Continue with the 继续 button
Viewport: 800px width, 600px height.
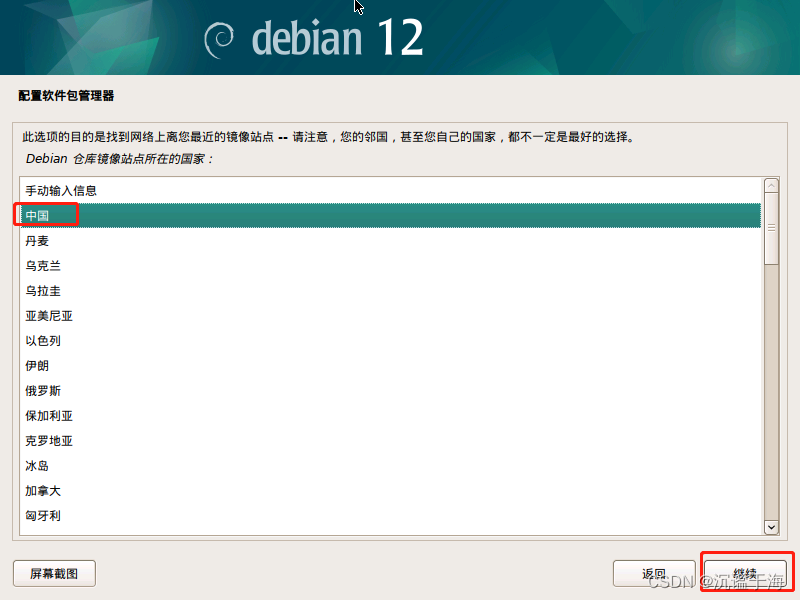tap(745, 573)
